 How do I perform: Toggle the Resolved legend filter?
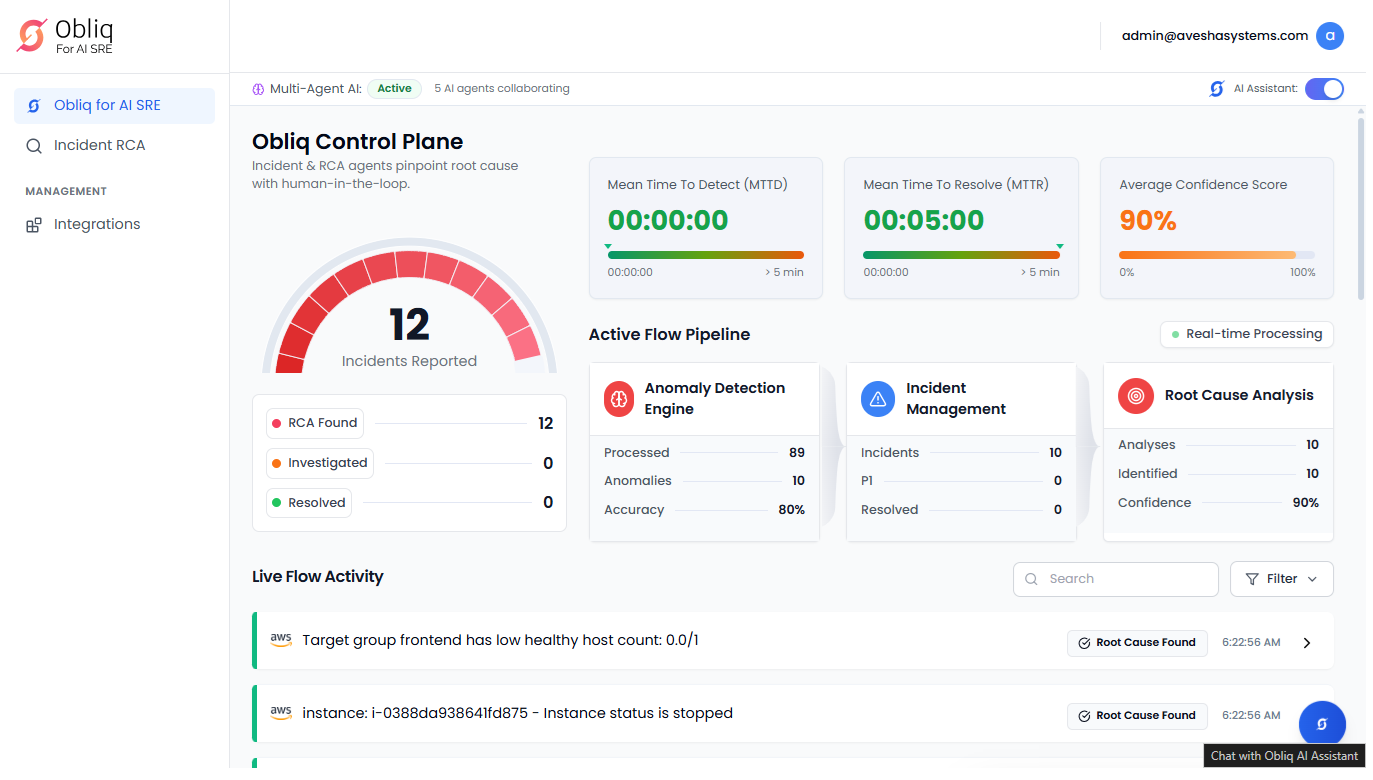click(308, 503)
